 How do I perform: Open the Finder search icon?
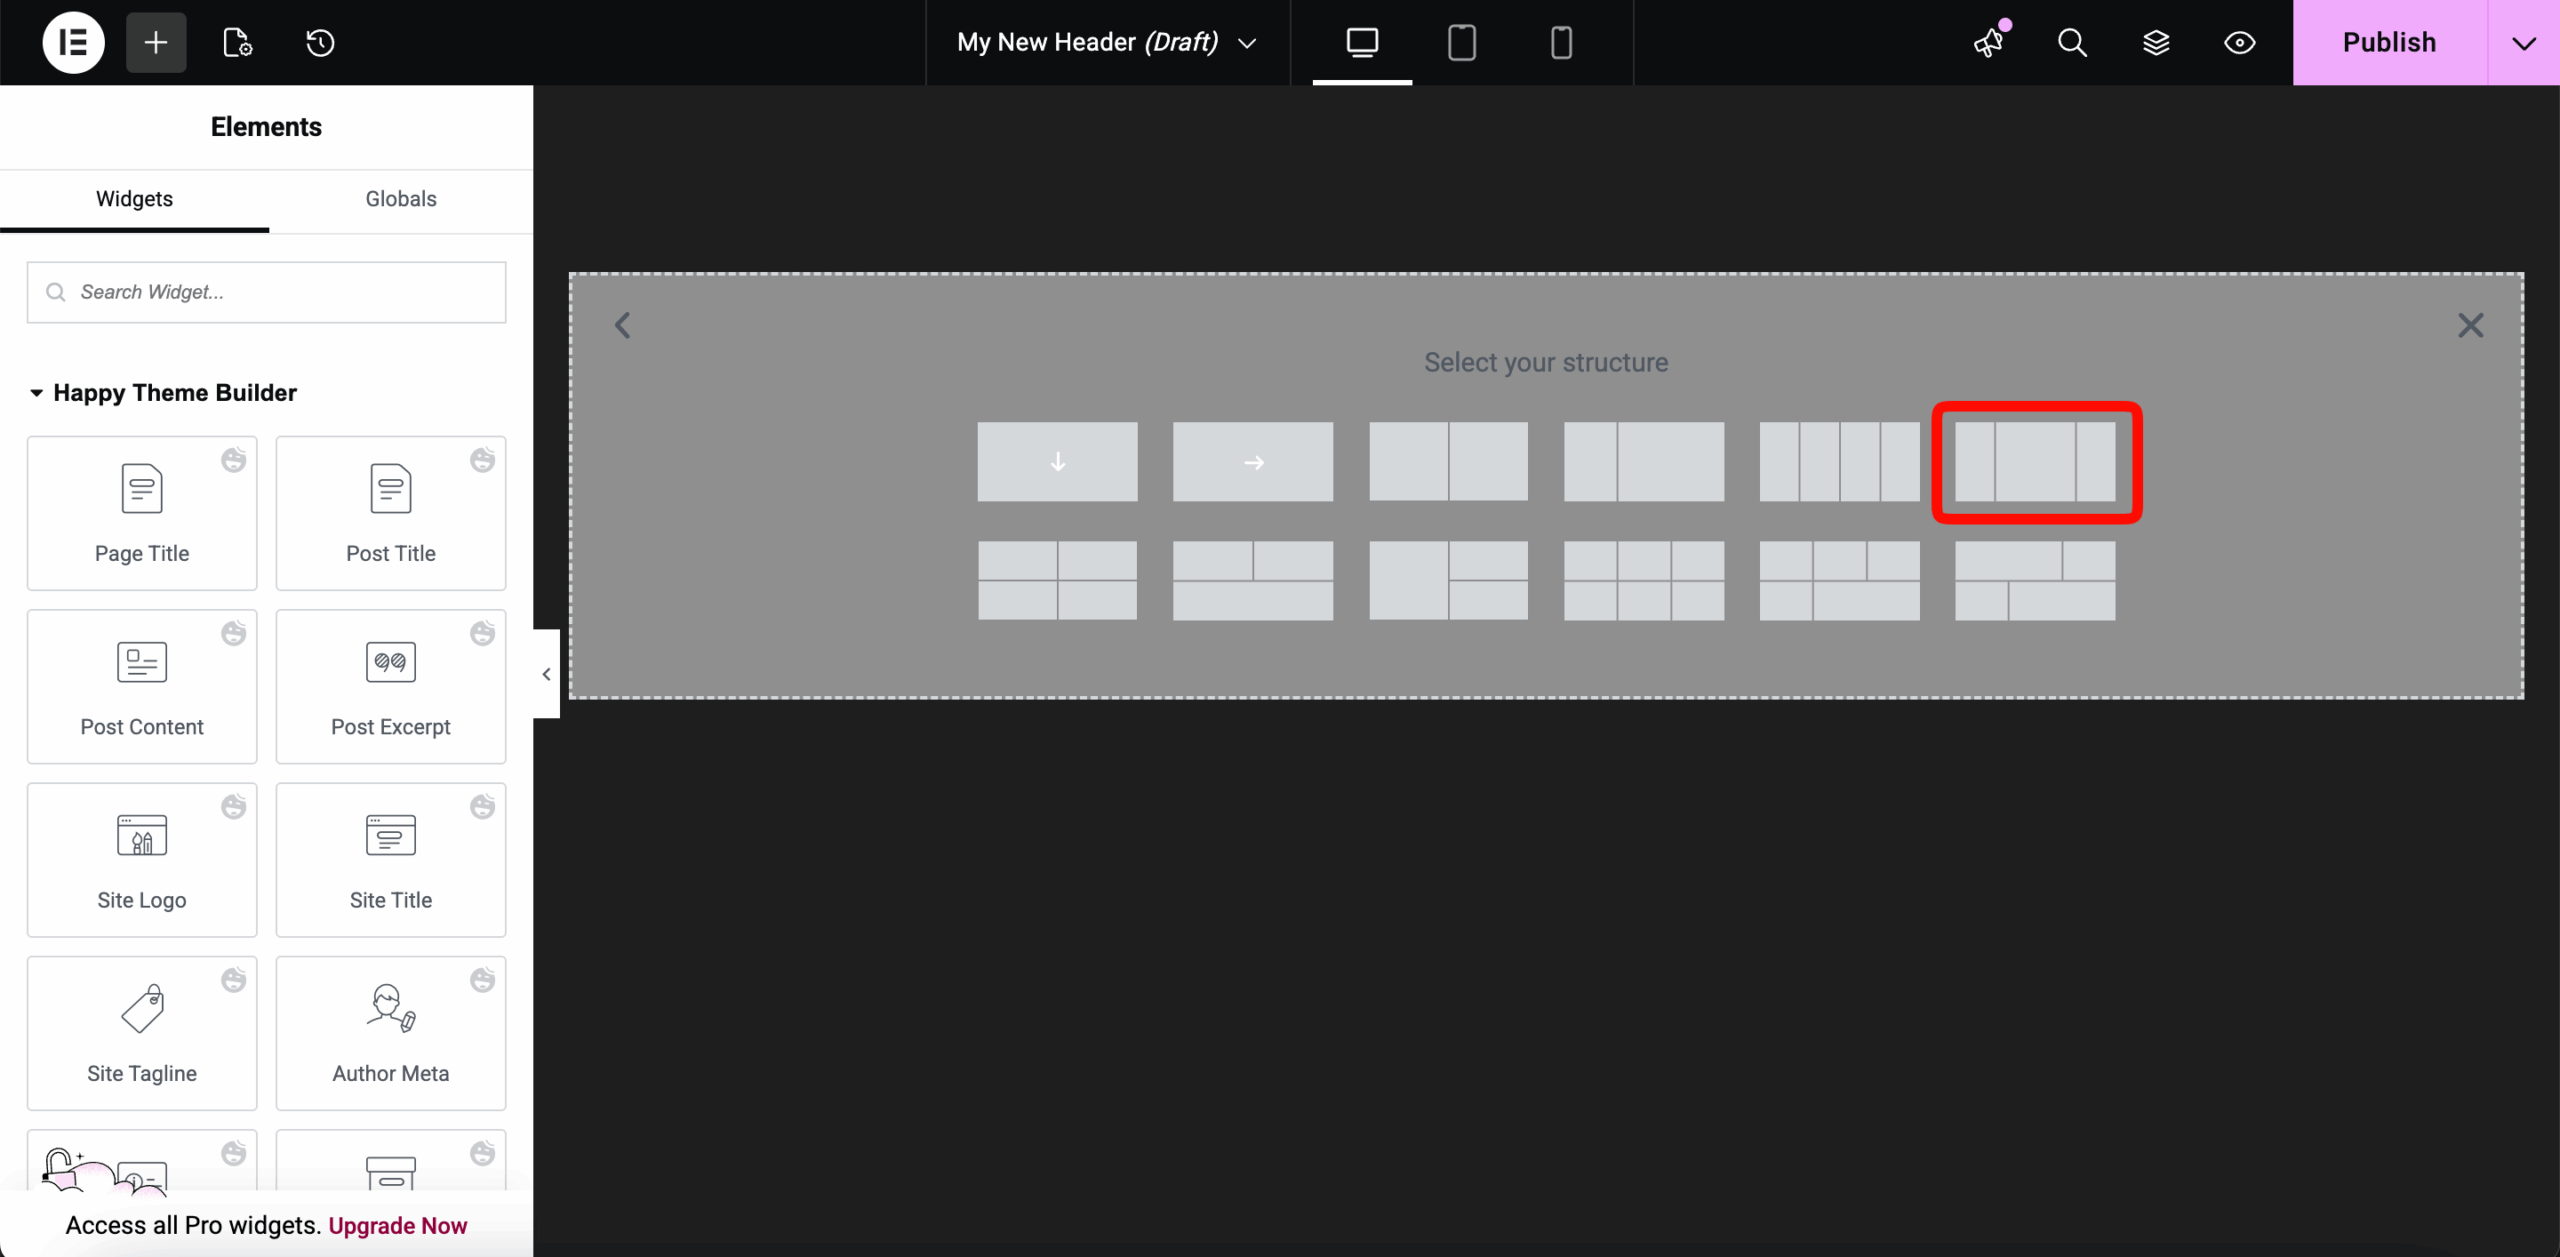tap(2072, 42)
